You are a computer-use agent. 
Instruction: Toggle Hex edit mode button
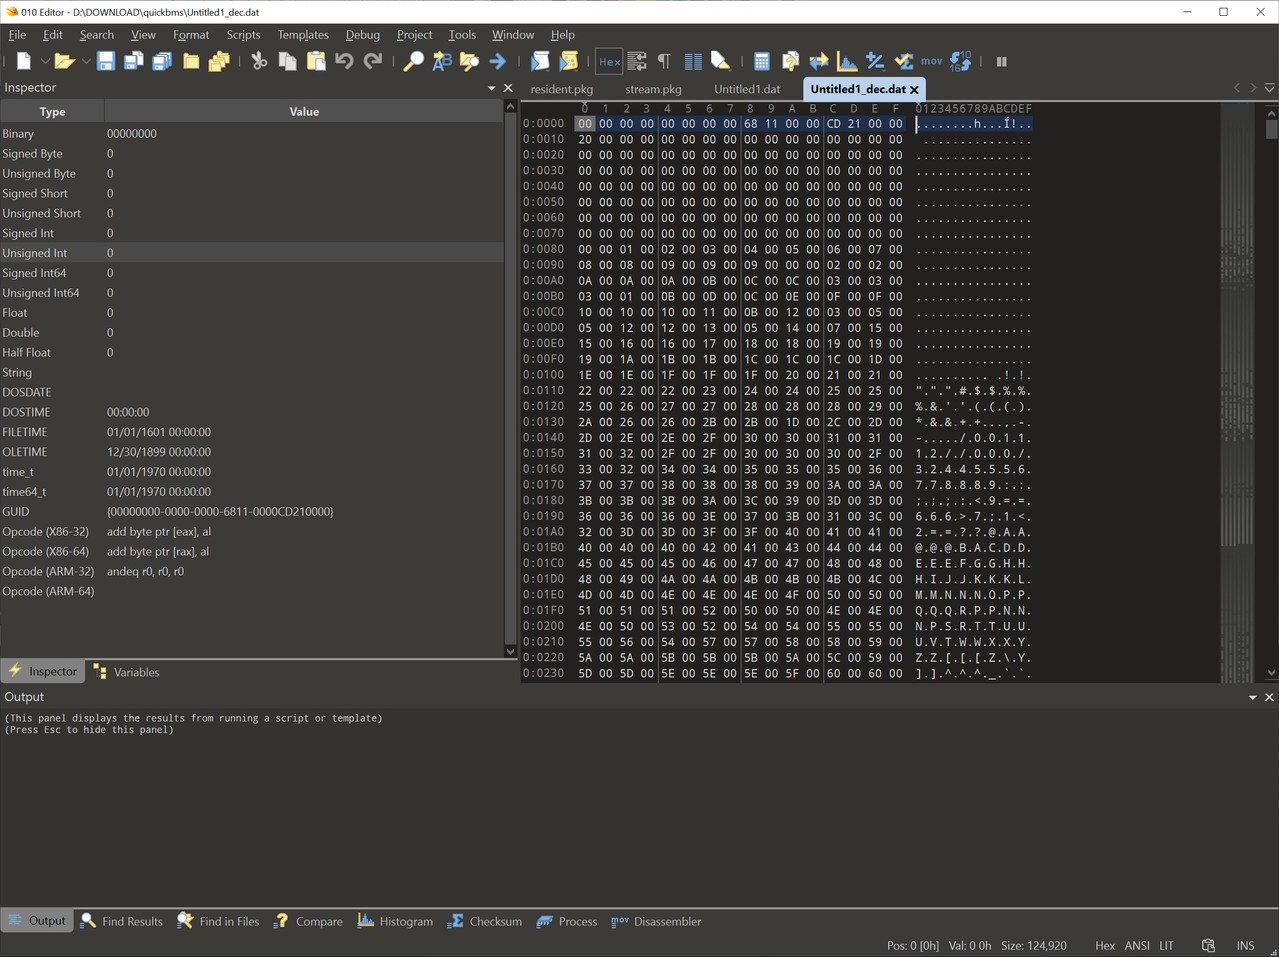[x=609, y=61]
